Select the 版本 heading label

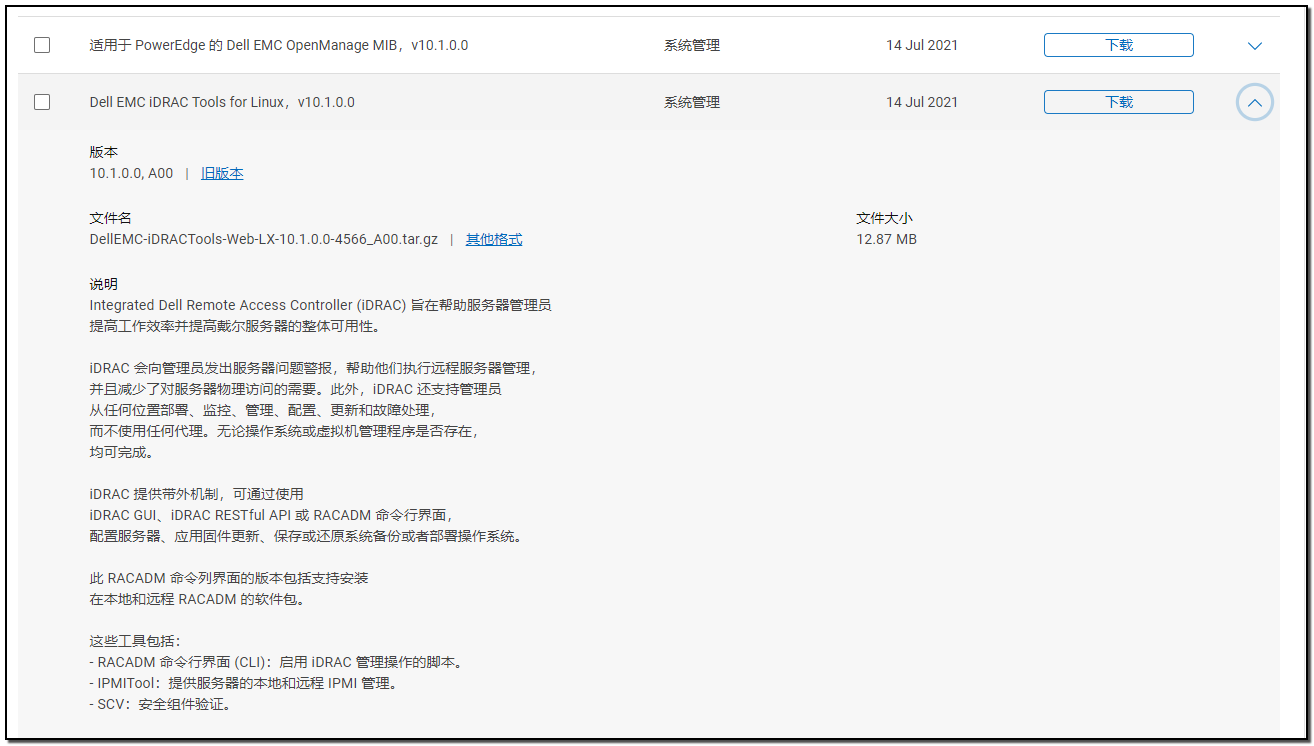click(x=104, y=152)
